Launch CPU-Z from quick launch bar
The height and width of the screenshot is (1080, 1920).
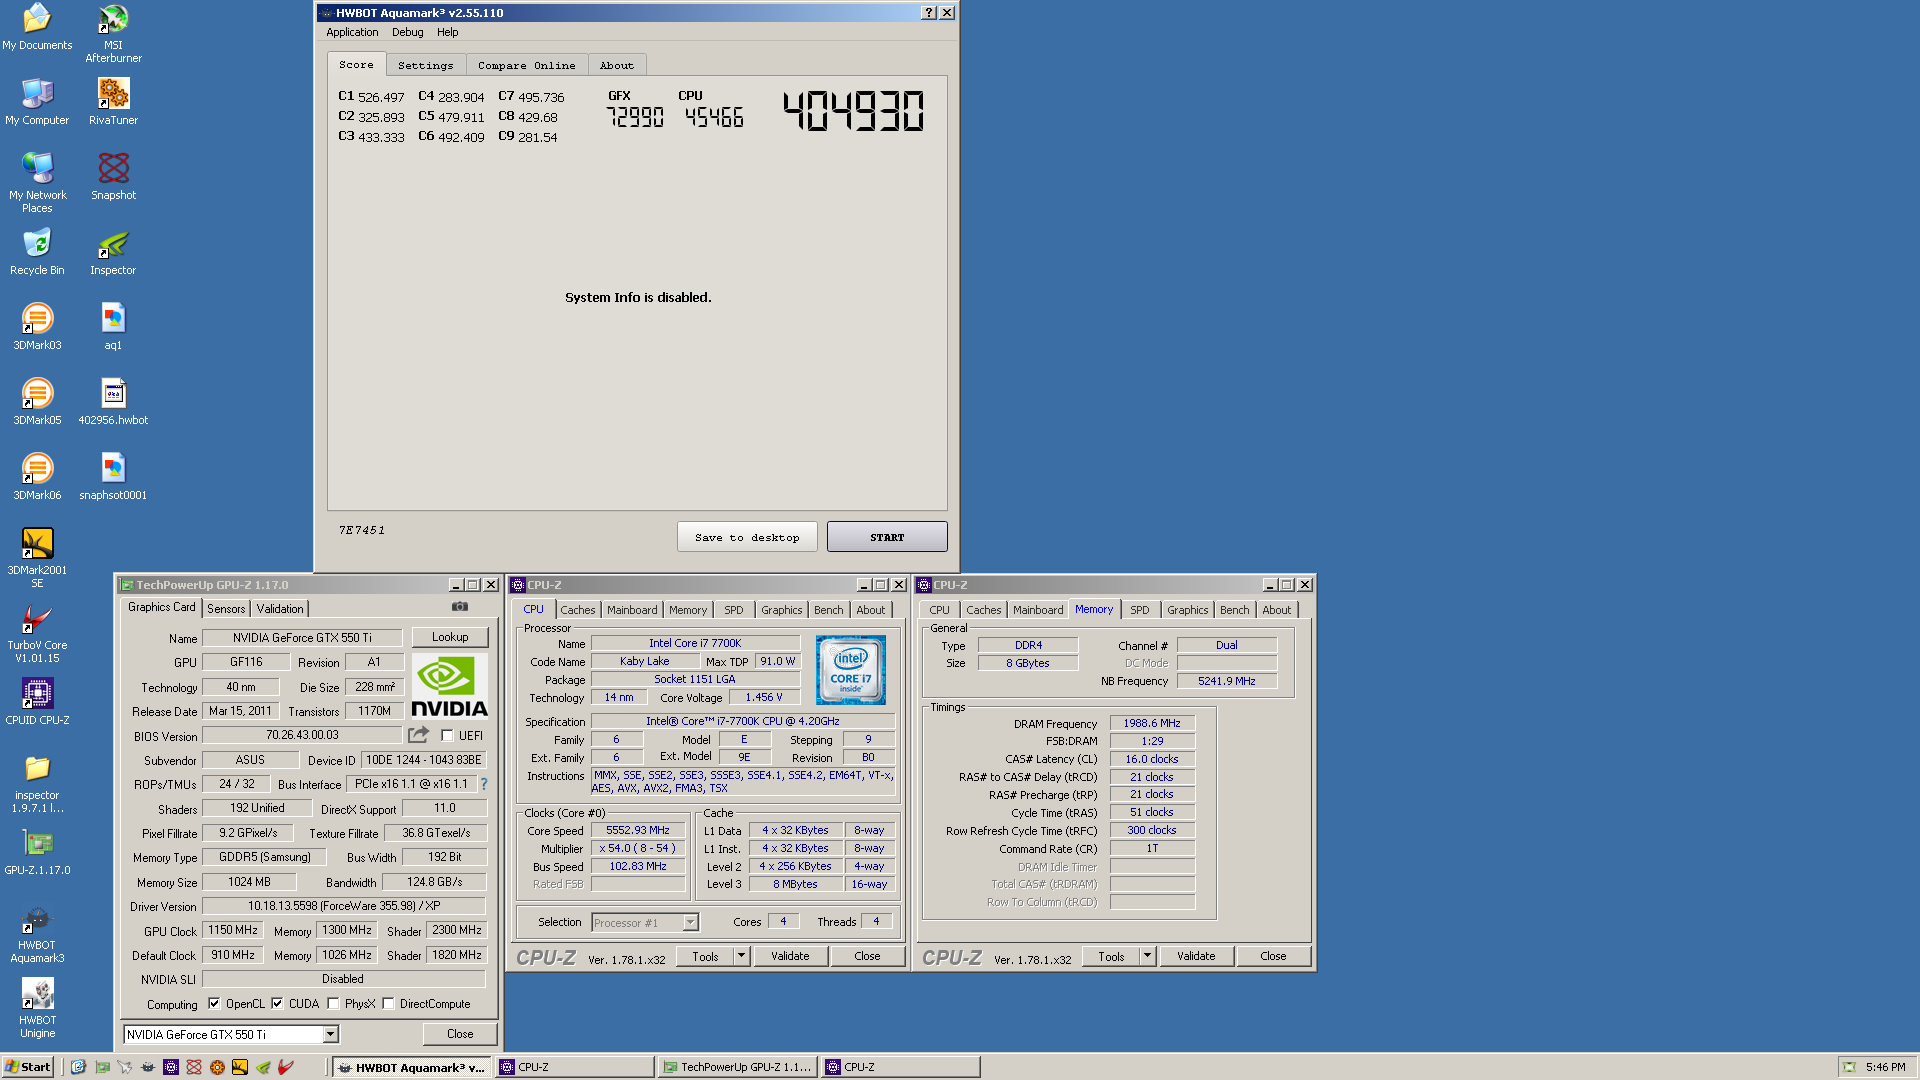171,1067
